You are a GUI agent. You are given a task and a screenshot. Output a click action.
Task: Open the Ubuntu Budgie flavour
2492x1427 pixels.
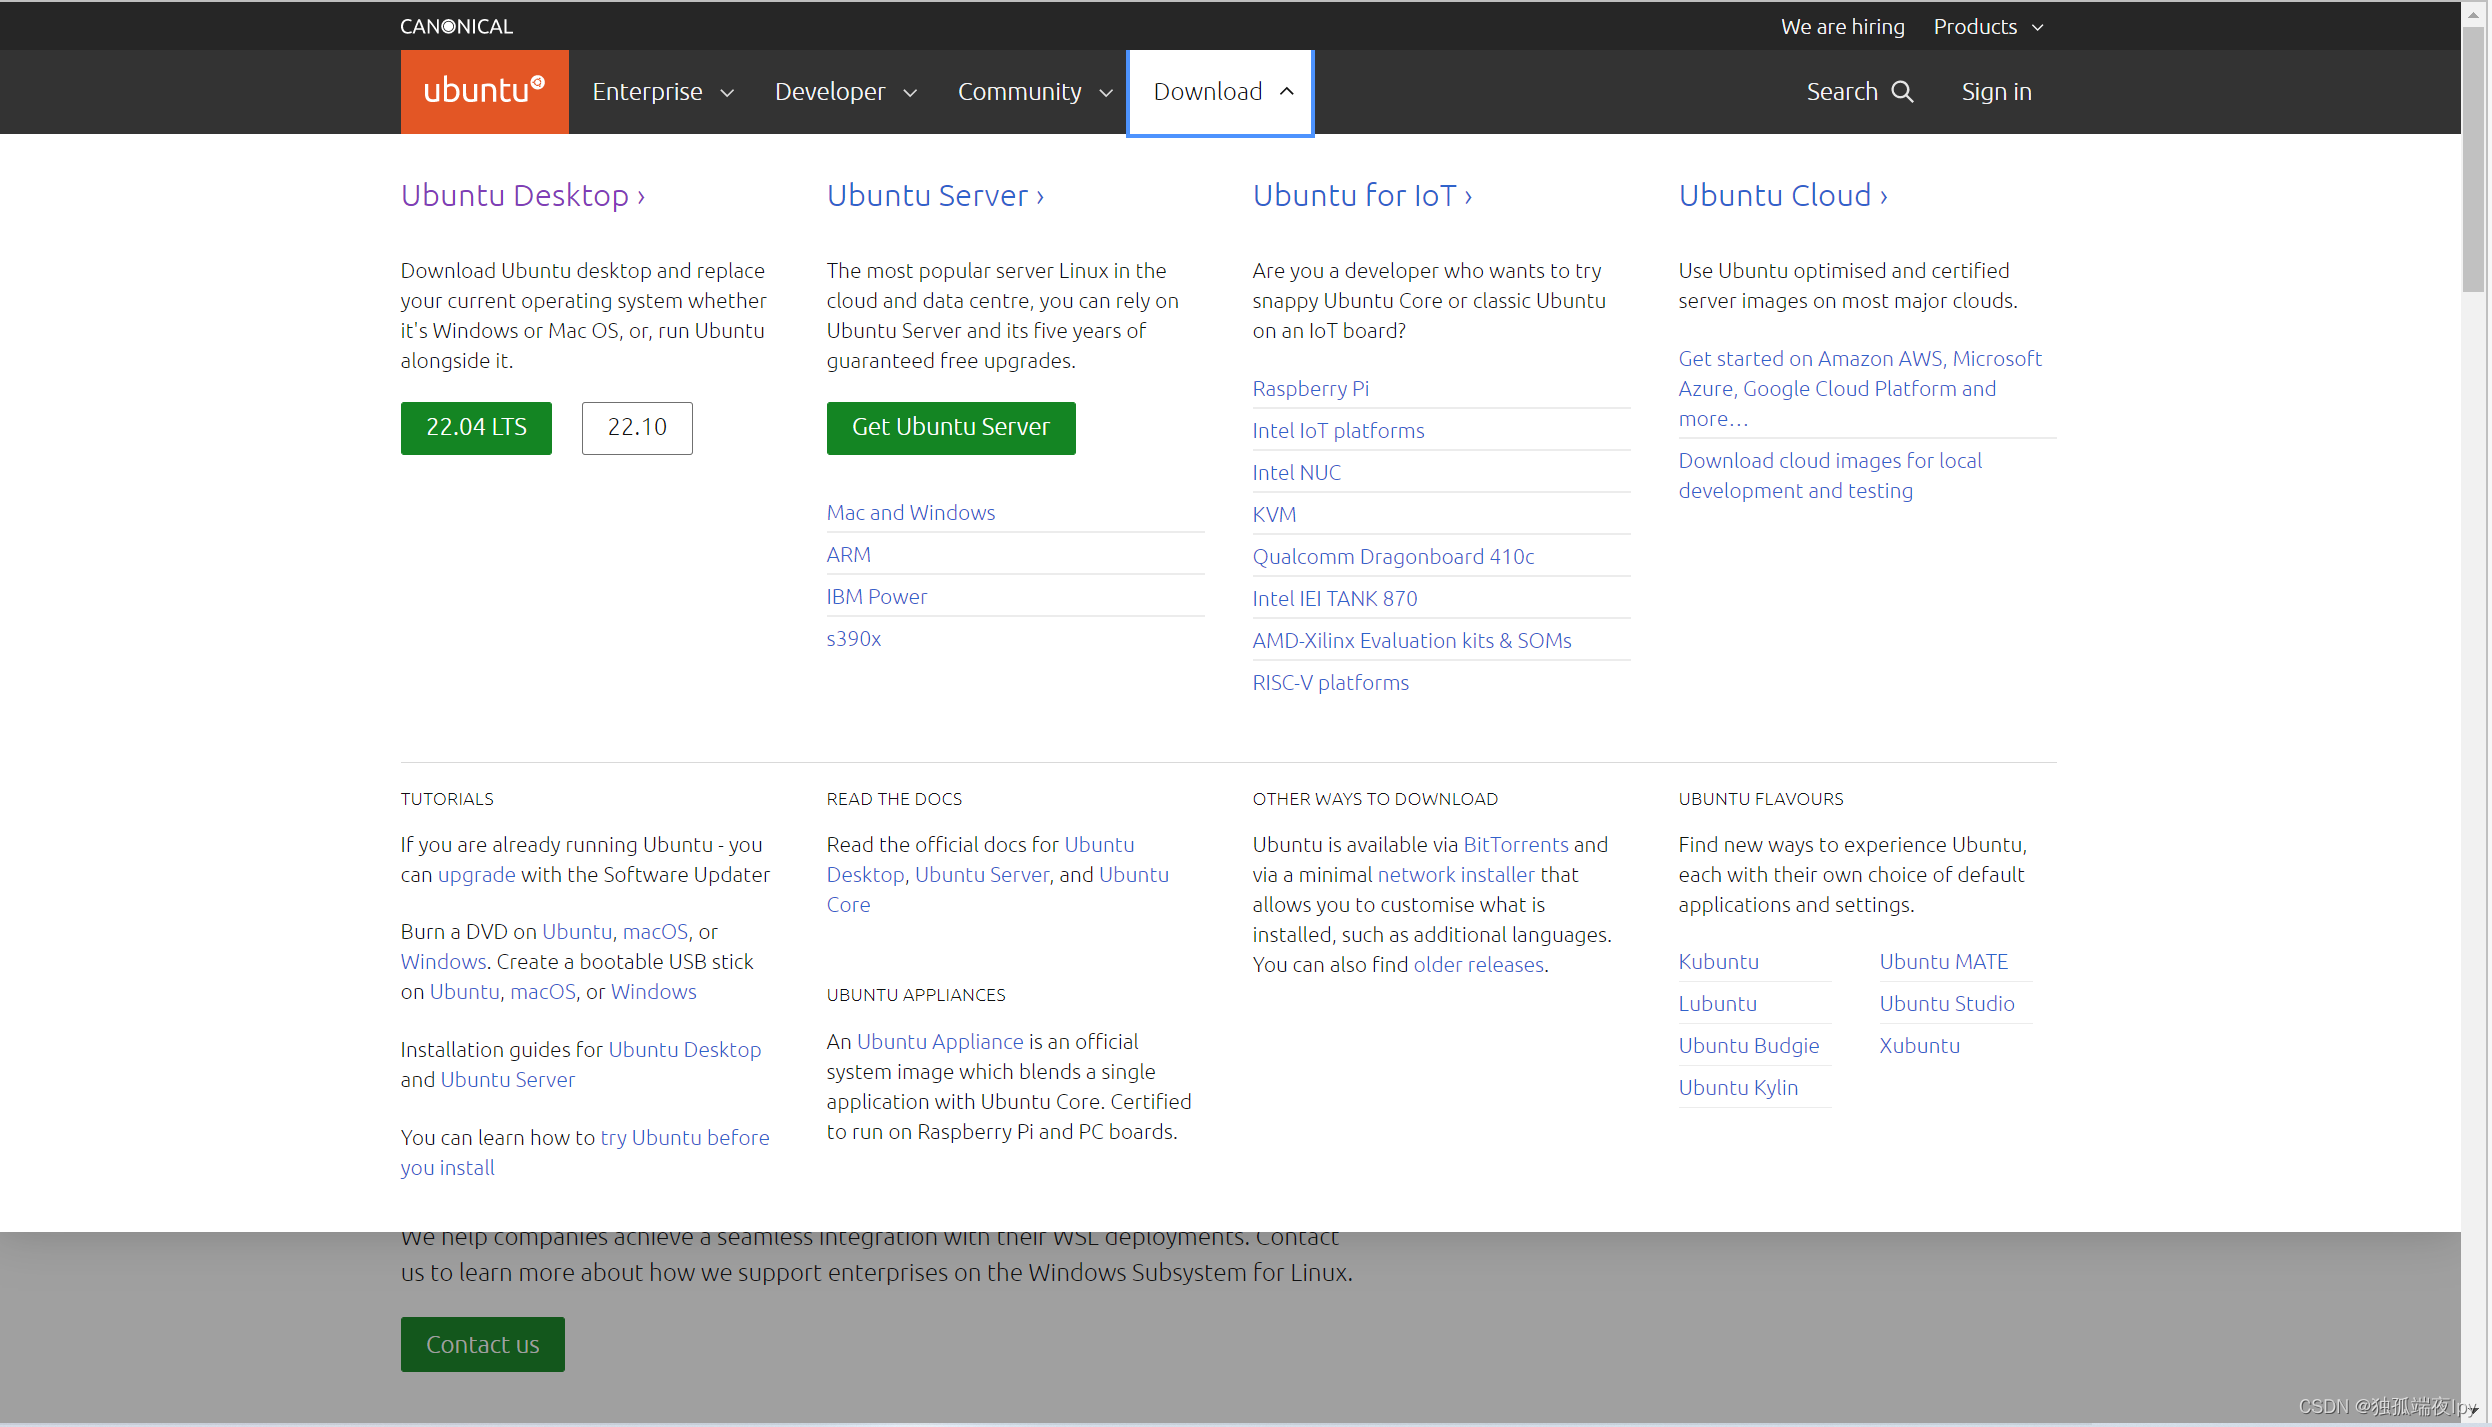pos(1749,1045)
